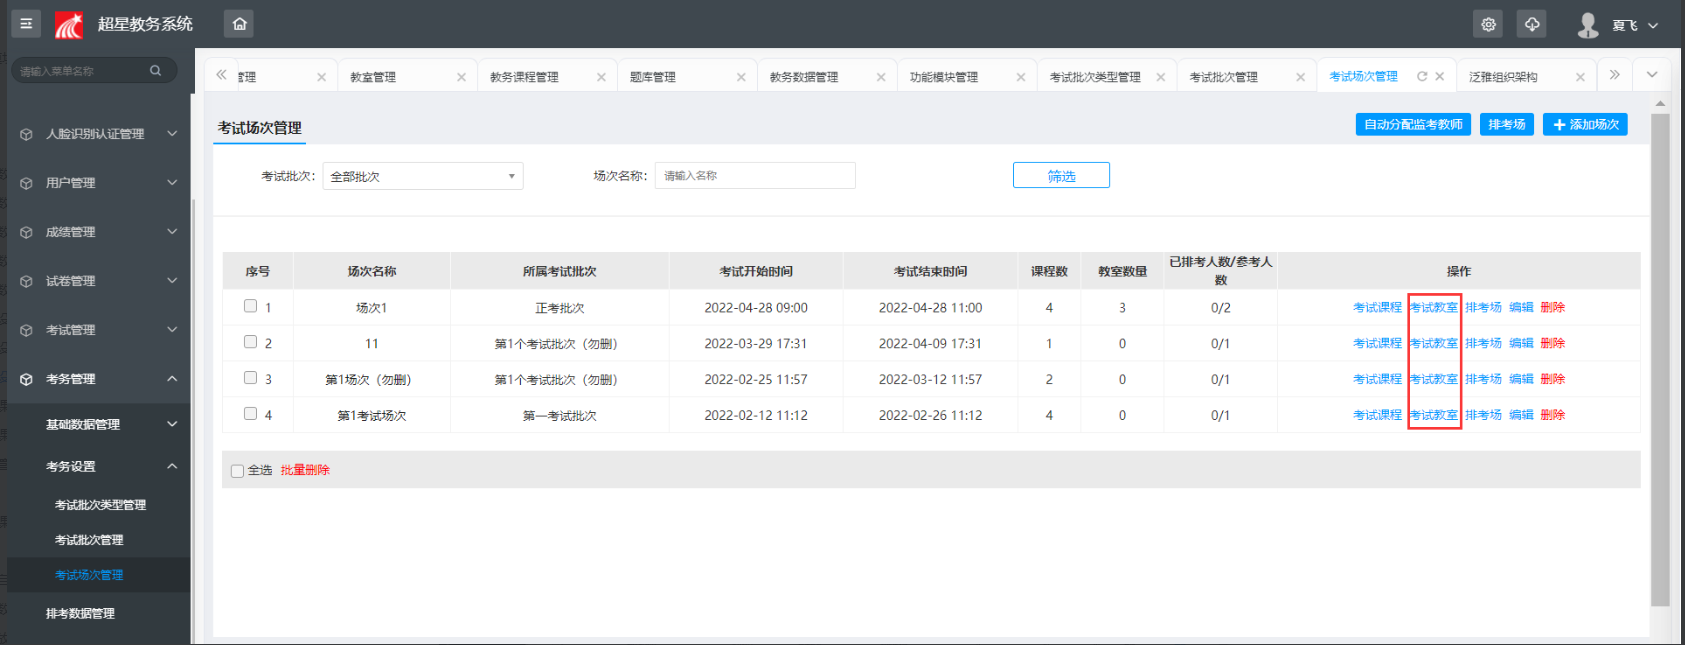This screenshot has width=1685, height=645.
Task: Click the tabs scroll-left double arrow
Action: point(221,75)
